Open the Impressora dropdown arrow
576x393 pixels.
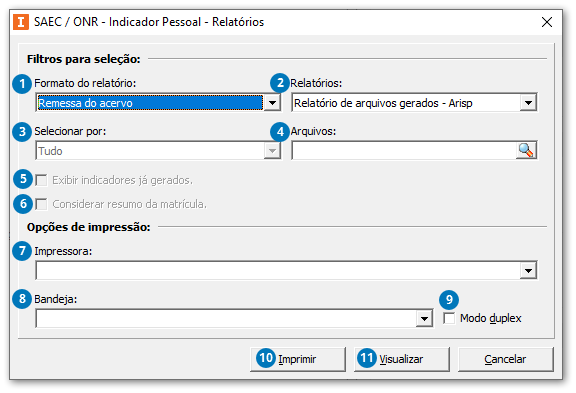(528, 271)
